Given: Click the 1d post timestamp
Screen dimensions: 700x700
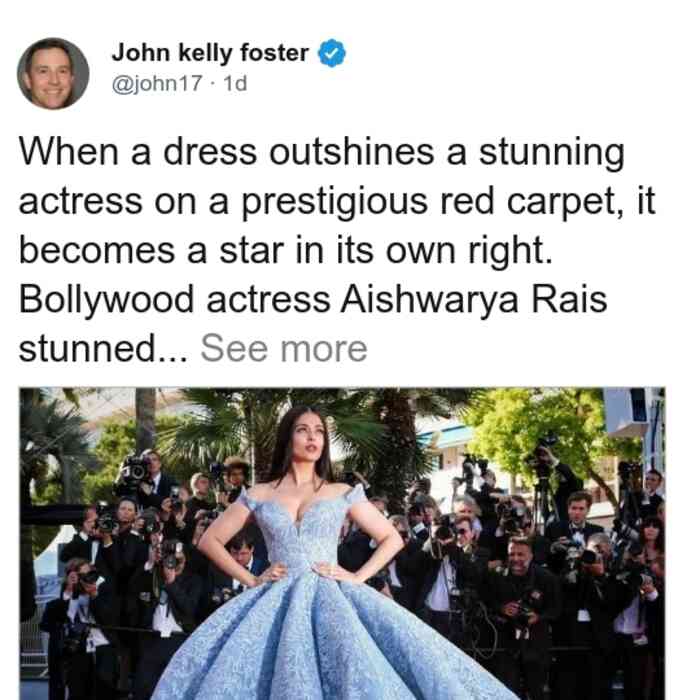Looking at the screenshot, I should pyautogui.click(x=235, y=83).
